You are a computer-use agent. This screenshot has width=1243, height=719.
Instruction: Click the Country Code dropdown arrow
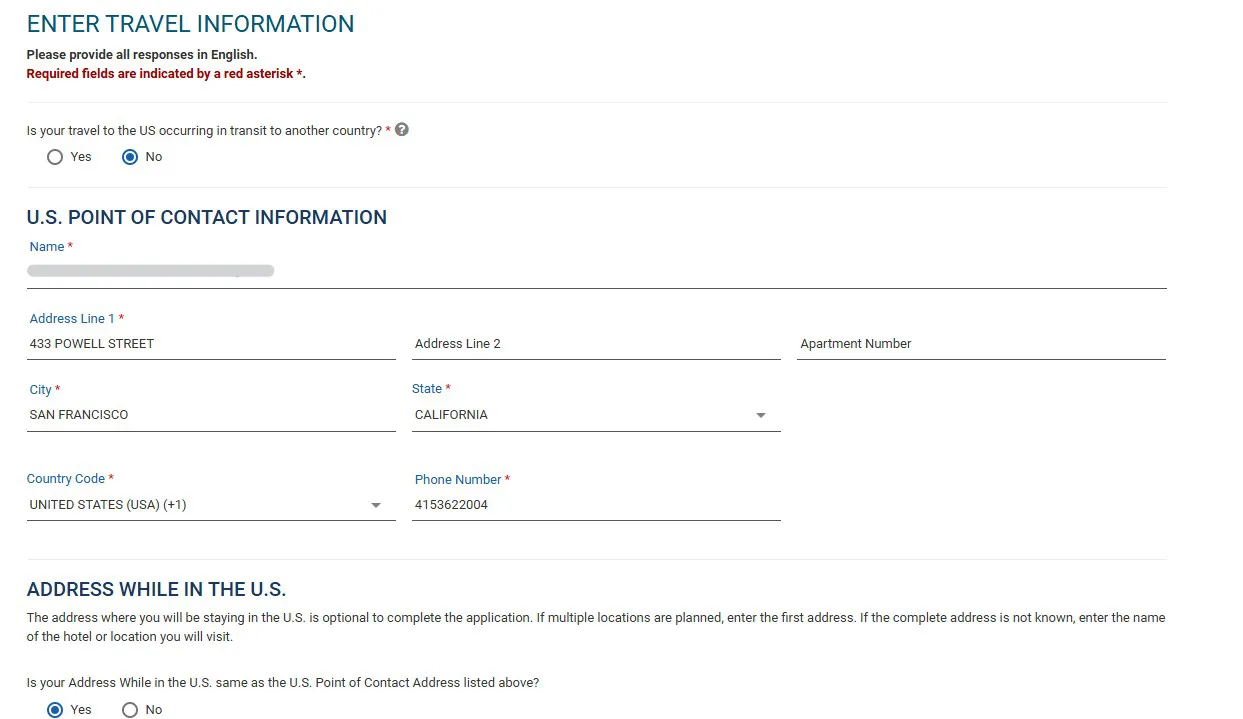point(376,505)
